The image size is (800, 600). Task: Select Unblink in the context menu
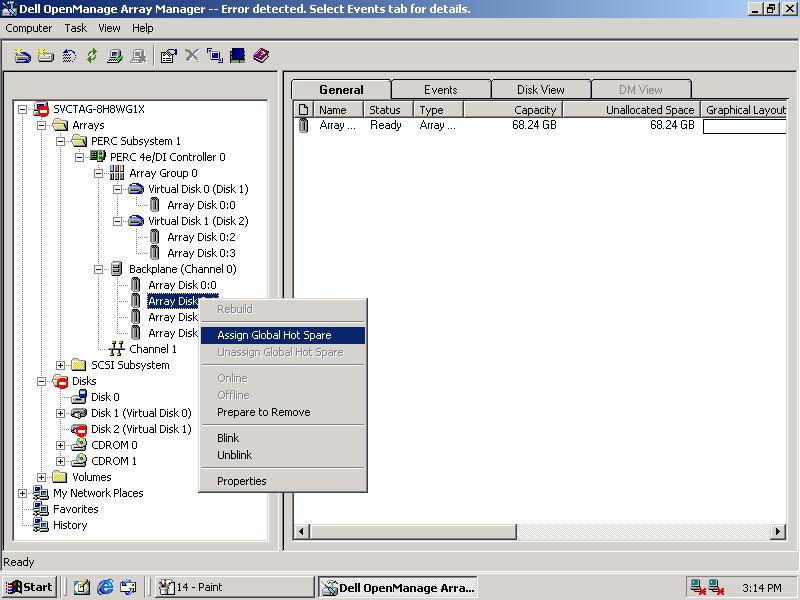[x=283, y=455]
